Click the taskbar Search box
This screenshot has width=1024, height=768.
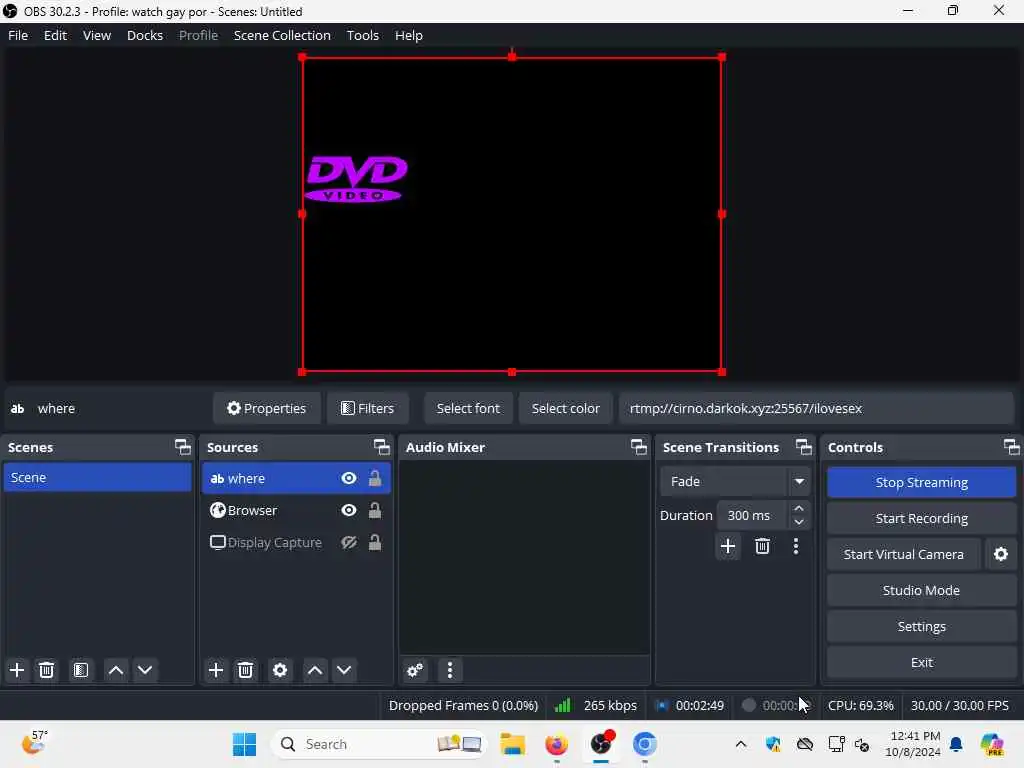pos(378,744)
